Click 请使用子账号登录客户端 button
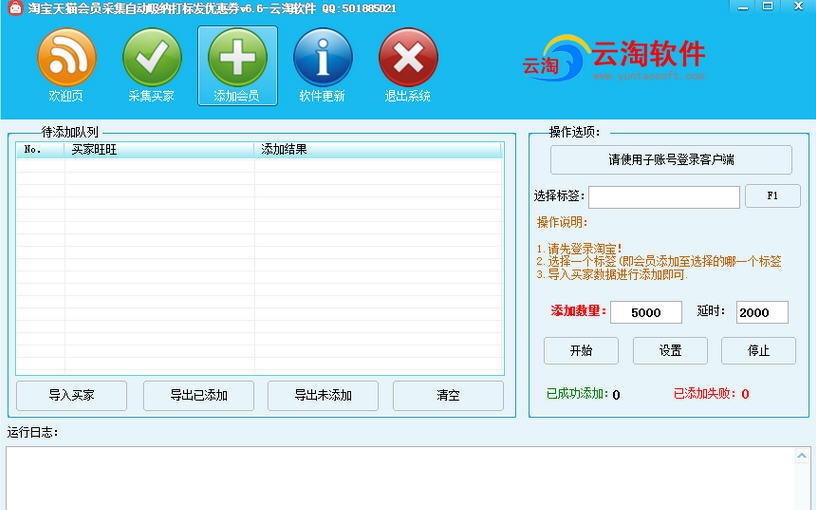Screen dimensions: 816x510 coord(671,160)
